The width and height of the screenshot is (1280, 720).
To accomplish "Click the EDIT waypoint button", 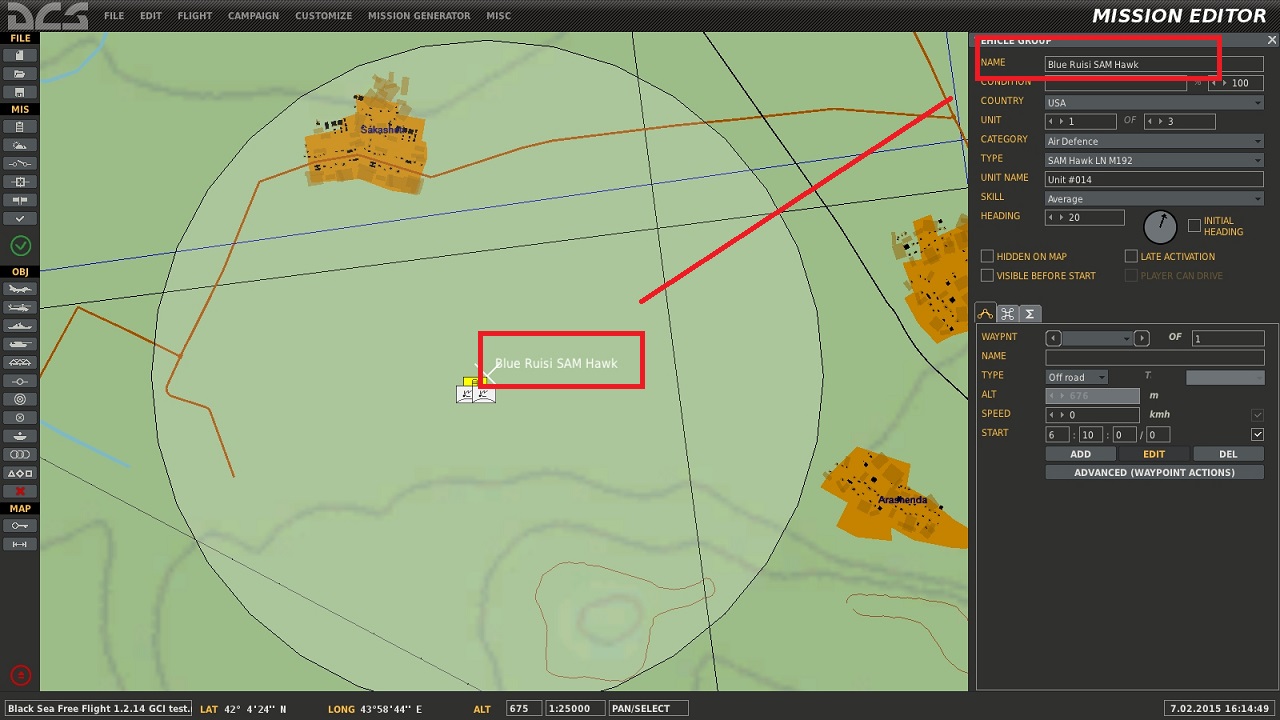I will [1154, 454].
